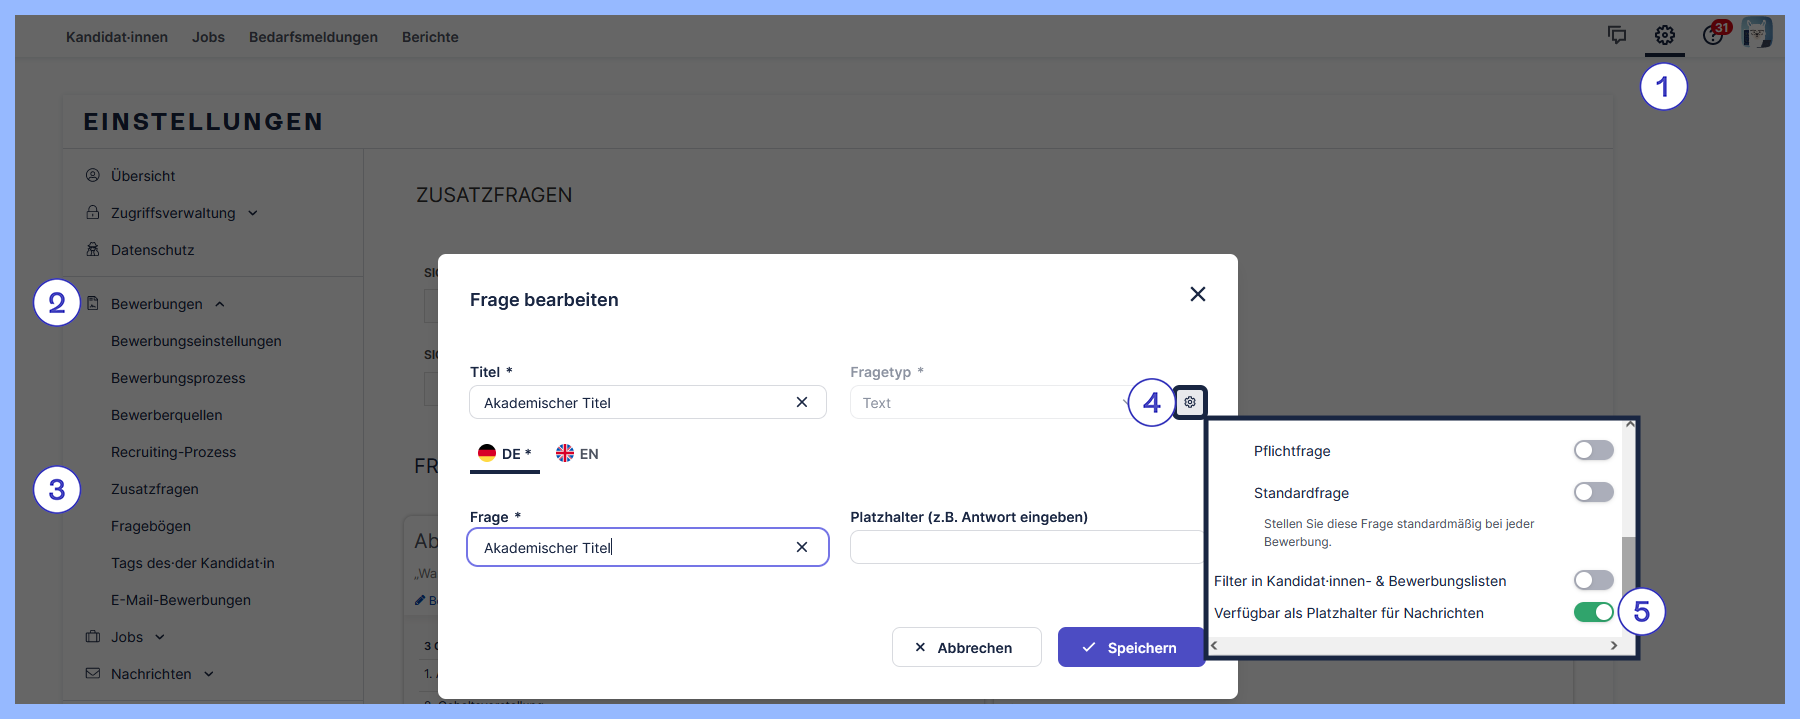Open Bedarfsmeldungen in top navigation
1800x719 pixels.
(x=313, y=37)
